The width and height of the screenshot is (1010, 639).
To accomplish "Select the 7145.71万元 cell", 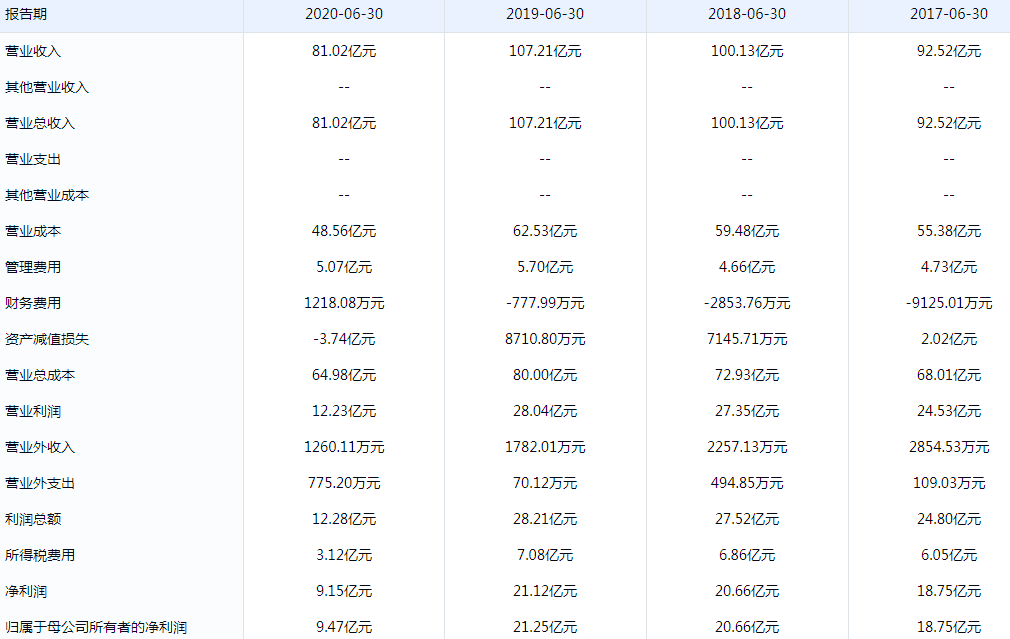I will pos(747,339).
